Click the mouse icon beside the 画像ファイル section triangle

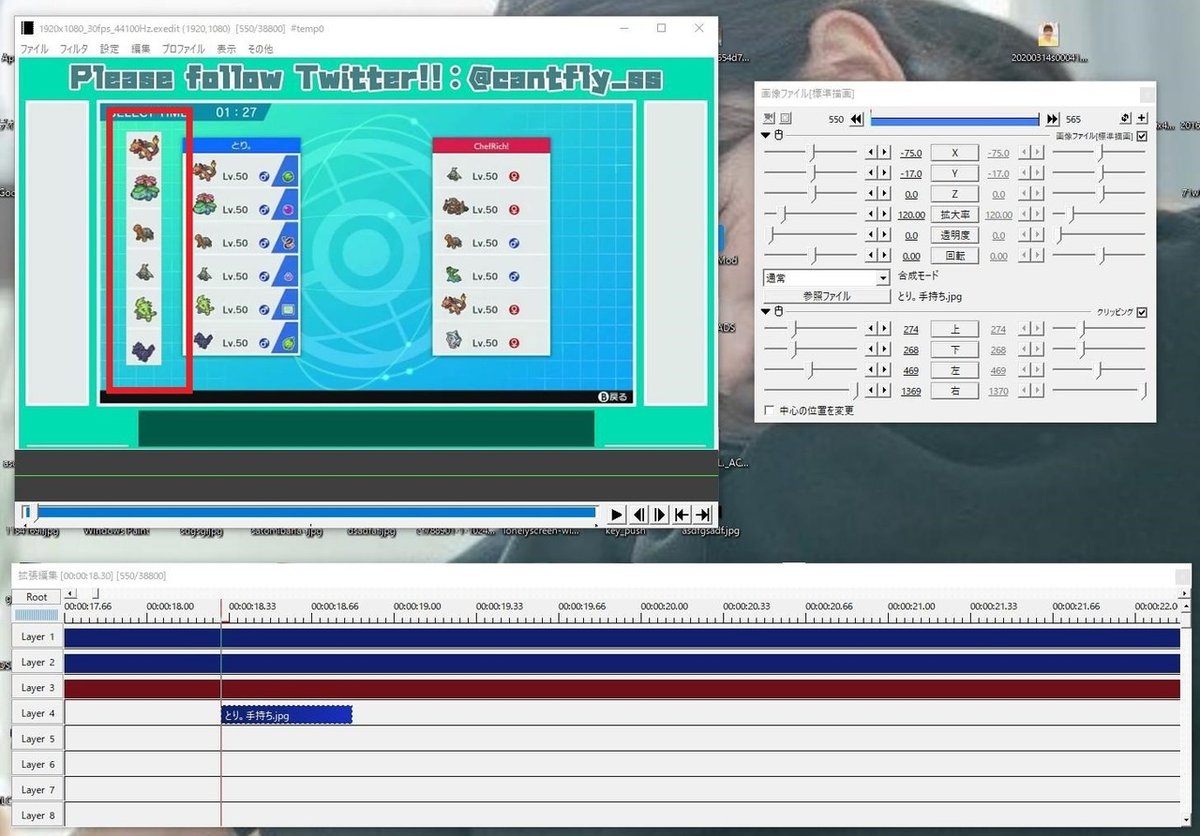(777, 135)
